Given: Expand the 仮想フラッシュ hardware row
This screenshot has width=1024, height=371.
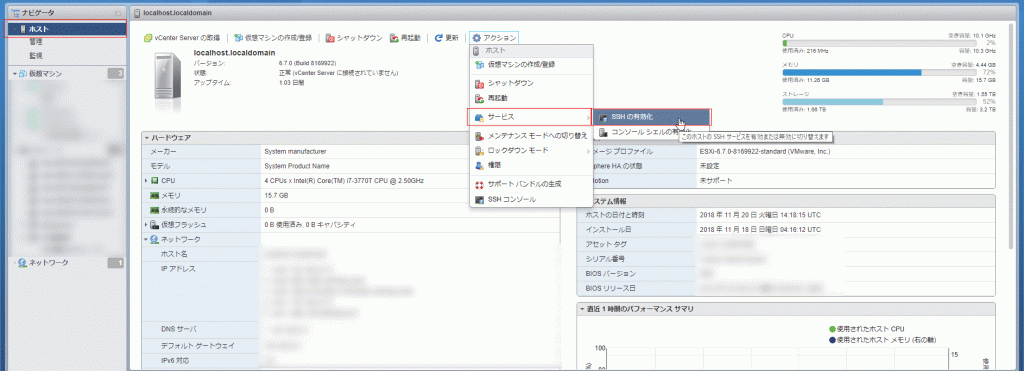Looking at the screenshot, I should click(x=146, y=225).
